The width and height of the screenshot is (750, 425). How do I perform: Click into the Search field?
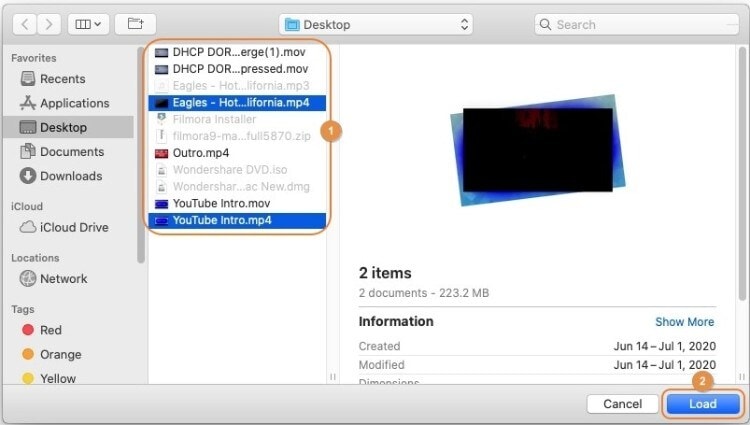pos(637,24)
